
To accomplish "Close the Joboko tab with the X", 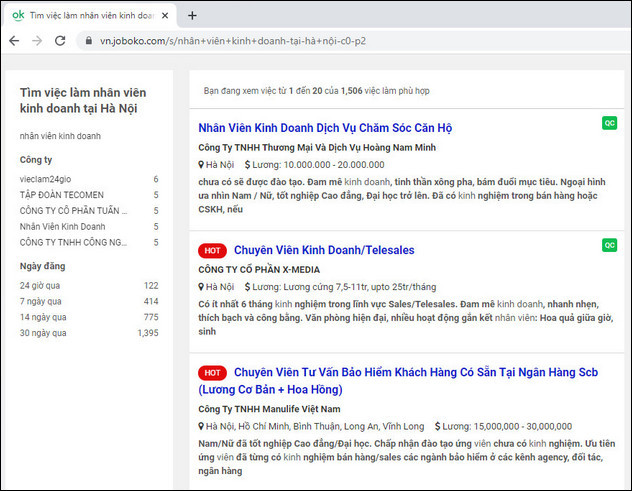I will (165, 15).
